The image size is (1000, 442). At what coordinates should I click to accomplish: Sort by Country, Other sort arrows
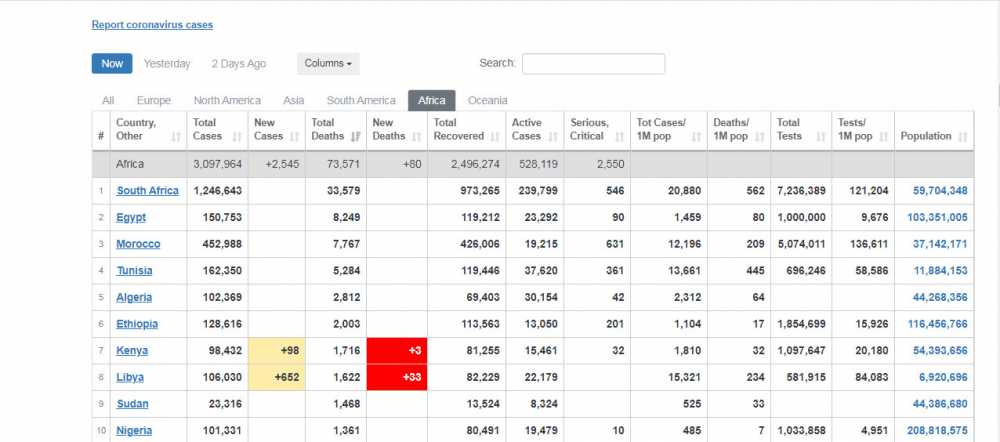coord(176,136)
